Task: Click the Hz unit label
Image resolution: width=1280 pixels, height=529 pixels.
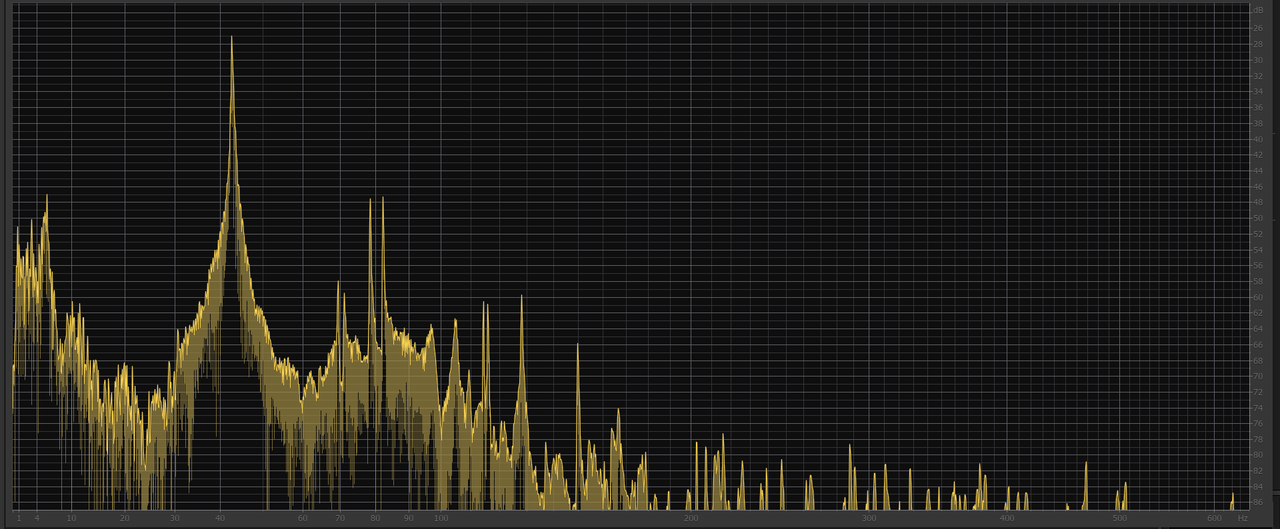Action: [1242, 518]
